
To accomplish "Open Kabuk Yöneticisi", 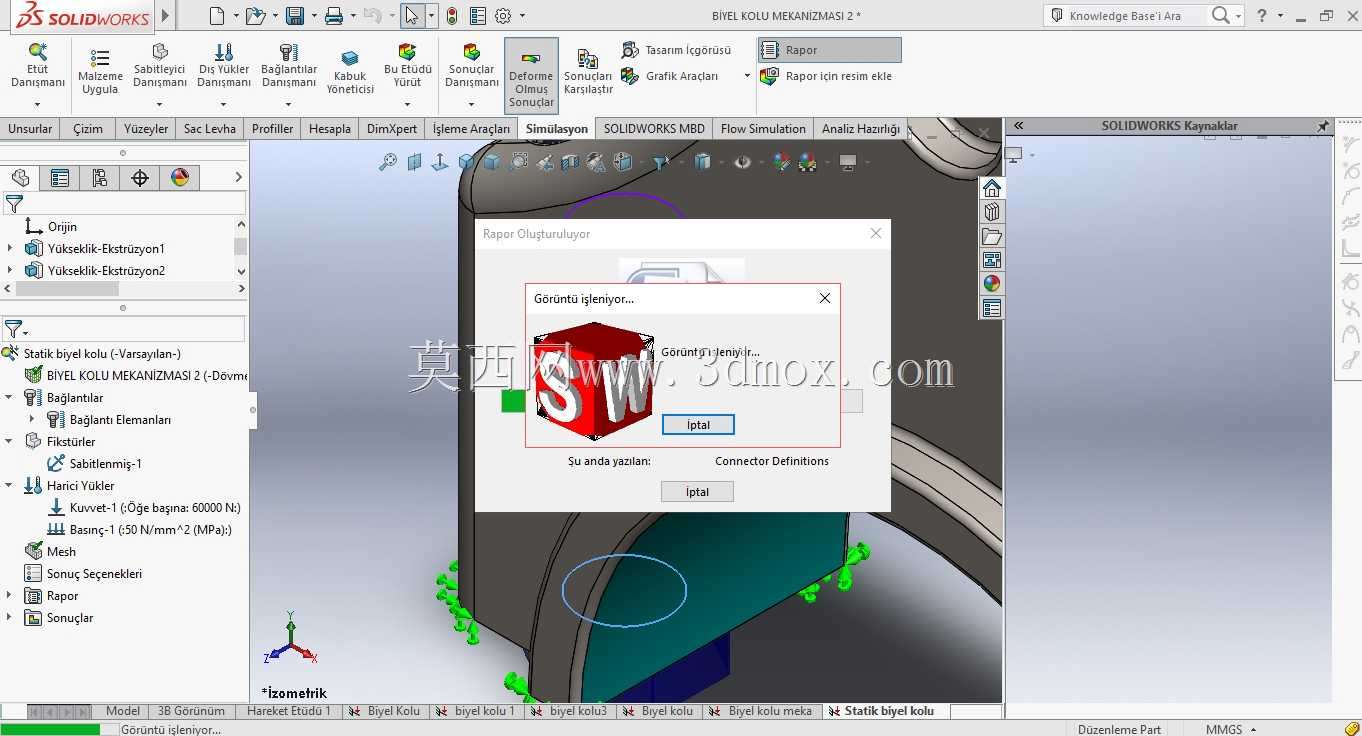I will [x=350, y=71].
